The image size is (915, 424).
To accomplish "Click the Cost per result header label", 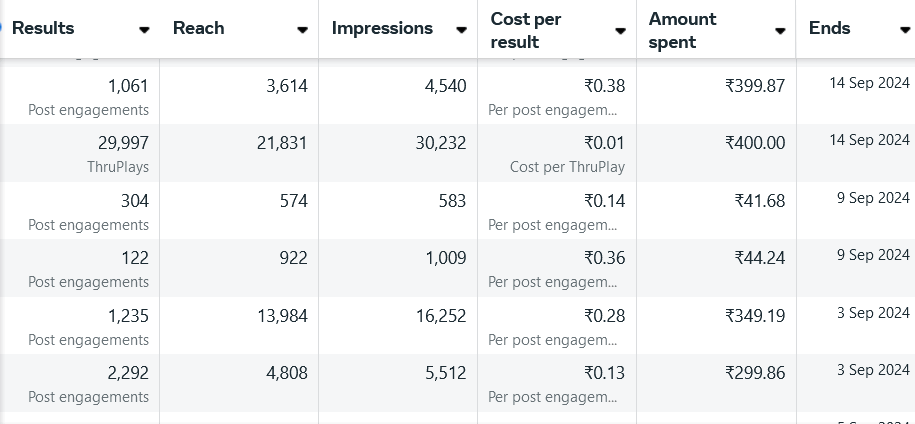I will [x=528, y=30].
